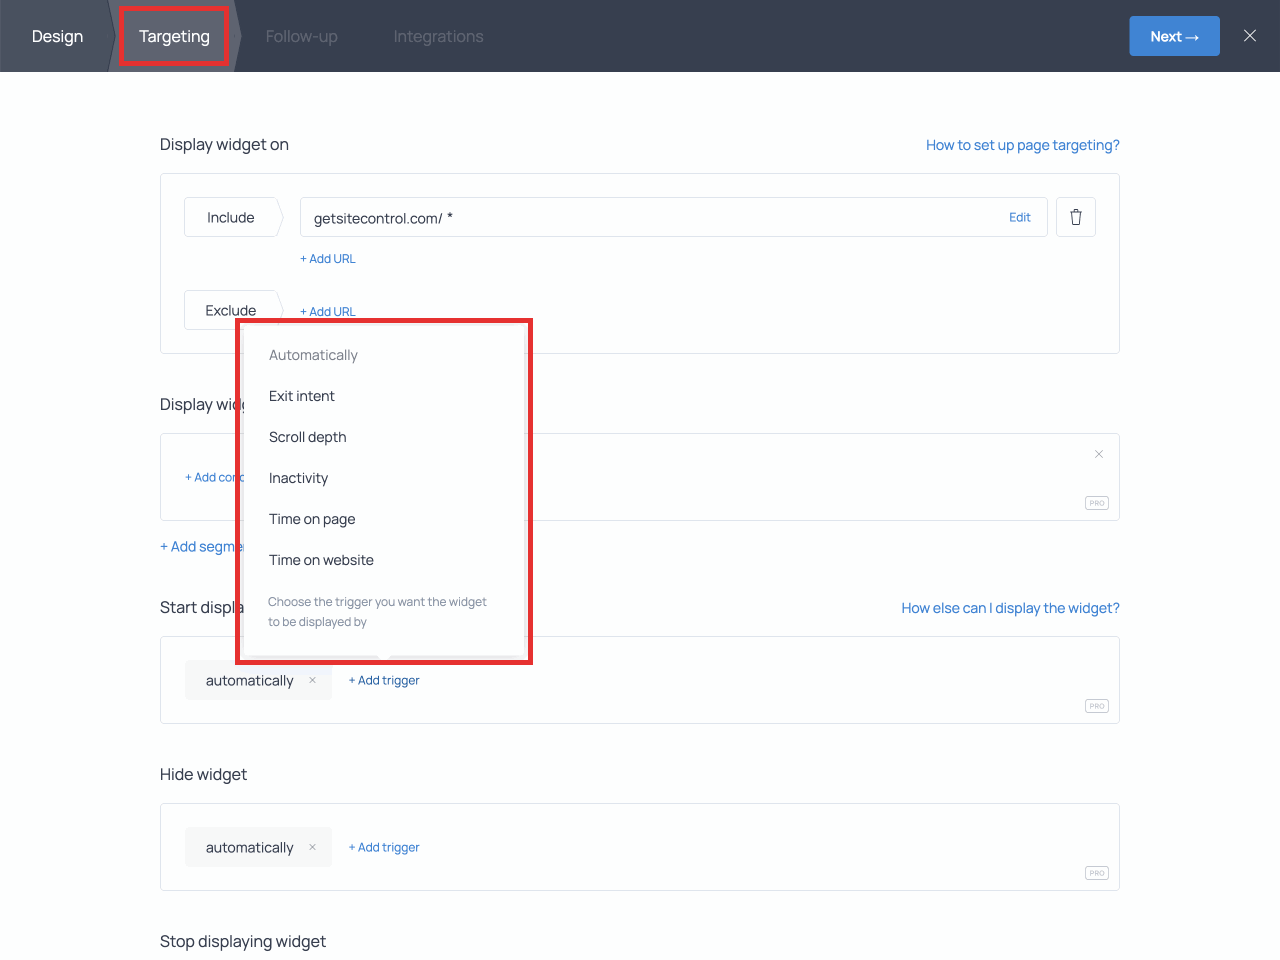Screen dimensions: 1280x960
Task: Add trigger in Hide widget section
Action: coord(384,847)
